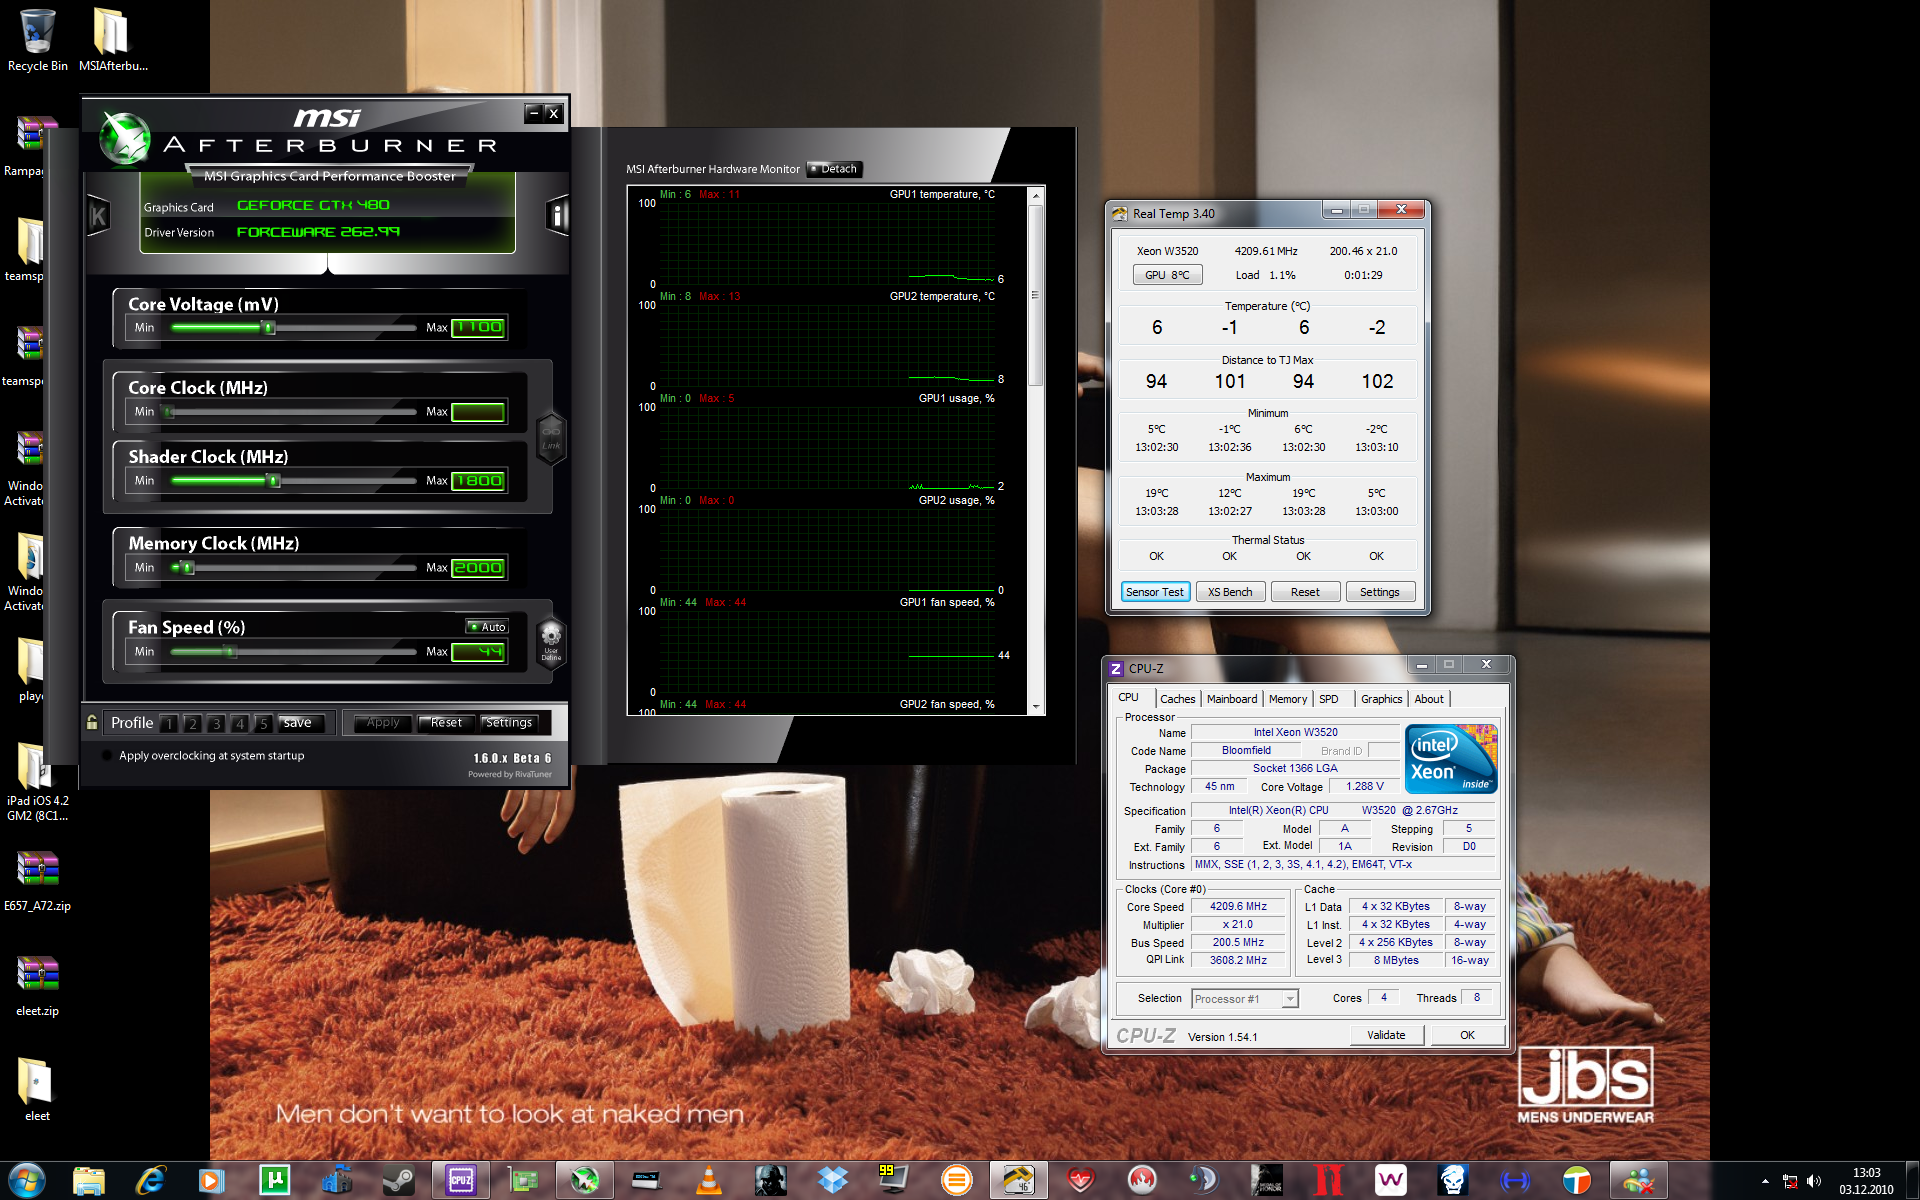The height and width of the screenshot is (1200, 1920).
Task: Open the MSIAfterburner desktop folder
Action: tap(112, 40)
